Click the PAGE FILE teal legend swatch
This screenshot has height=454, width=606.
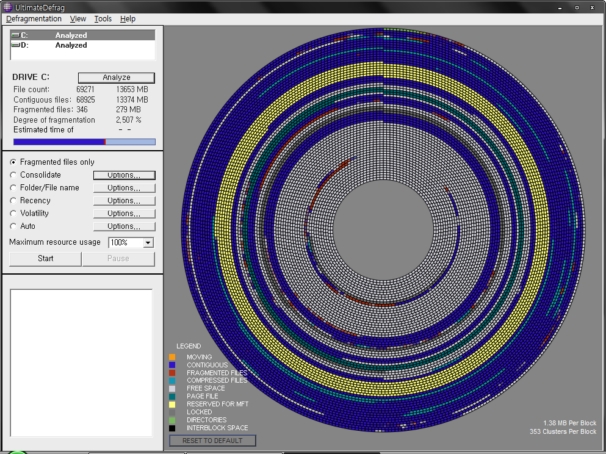pos(172,396)
